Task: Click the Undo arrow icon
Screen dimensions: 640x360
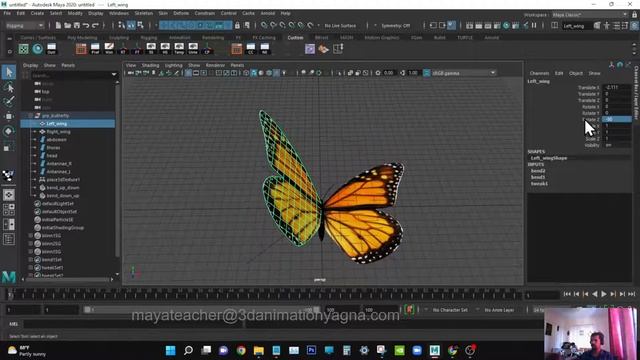Action: [86, 25]
